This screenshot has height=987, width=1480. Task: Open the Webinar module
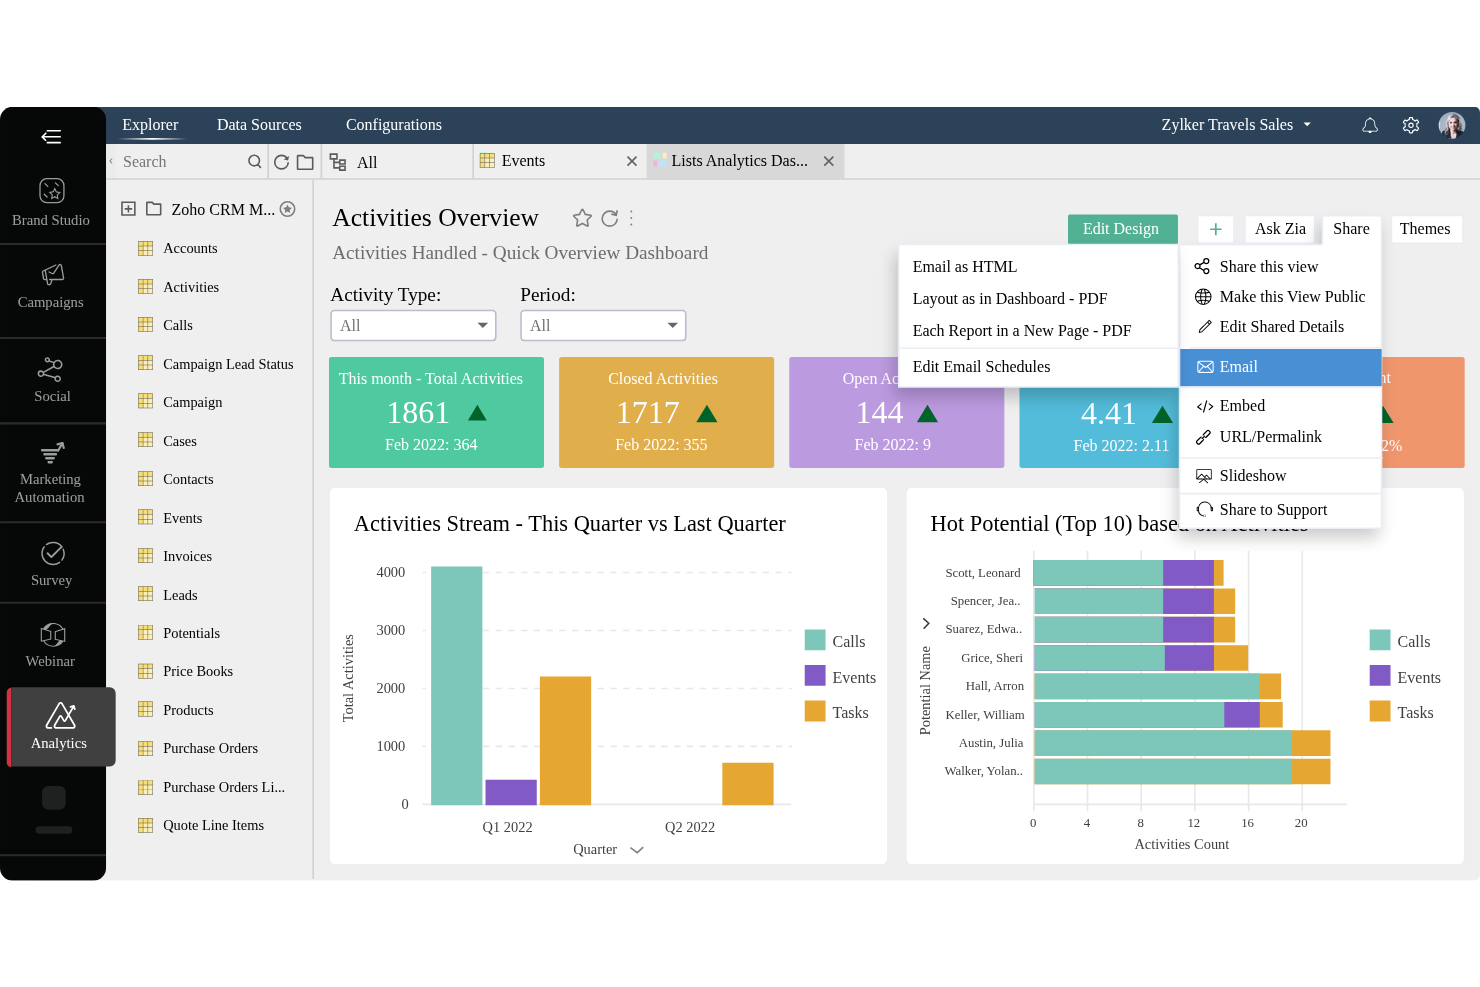[51, 645]
